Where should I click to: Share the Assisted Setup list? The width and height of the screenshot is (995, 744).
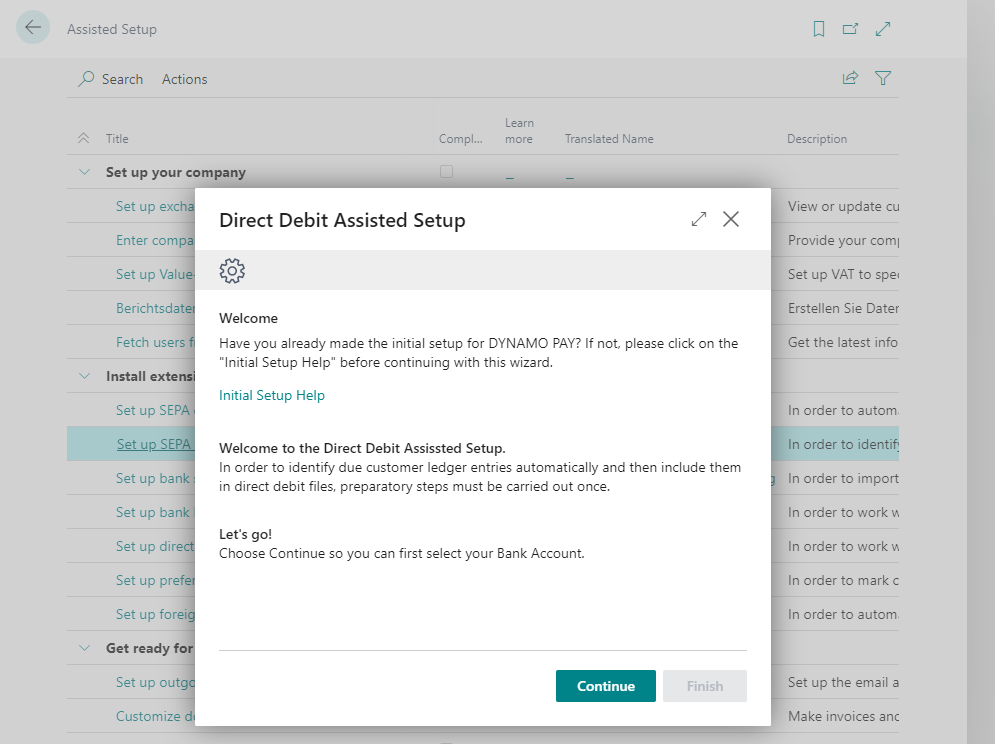[849, 77]
